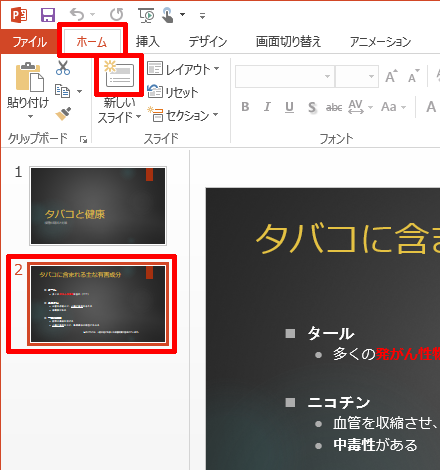Click the Increase Font Size icon
440x470 pixels.
click(x=391, y=76)
